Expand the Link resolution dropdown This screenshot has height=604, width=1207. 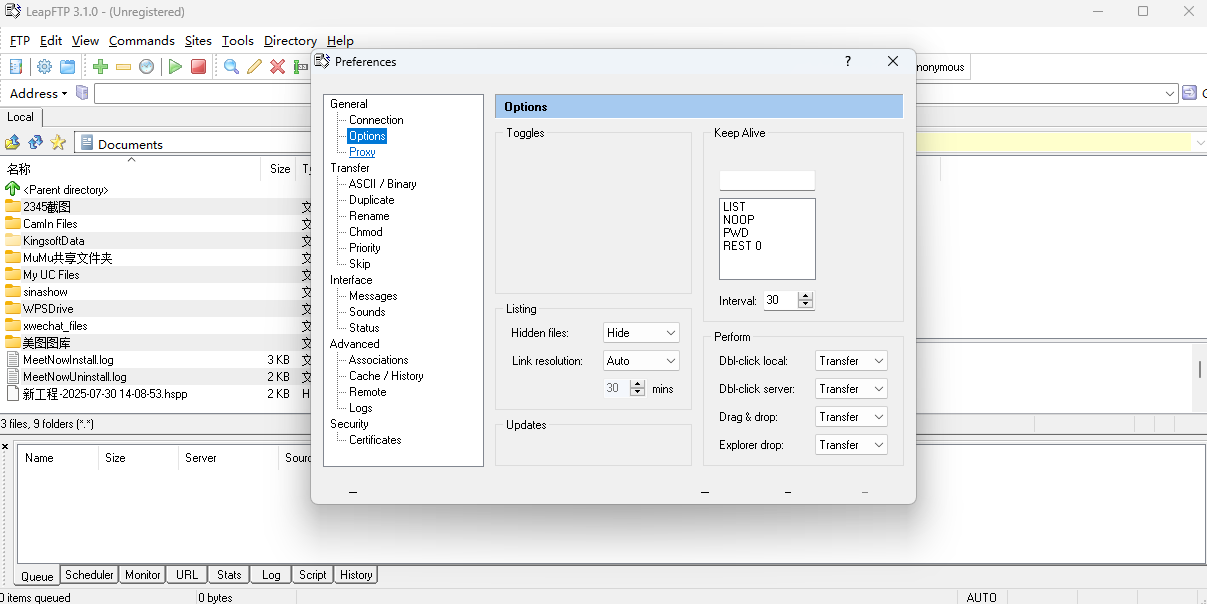coord(641,361)
